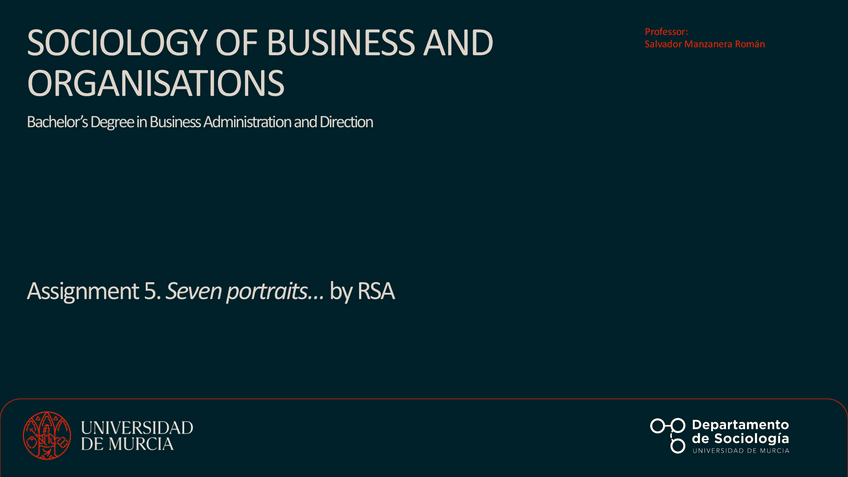
Task: Select the ORGANISATIONS title line
Action: pyautogui.click(x=156, y=84)
